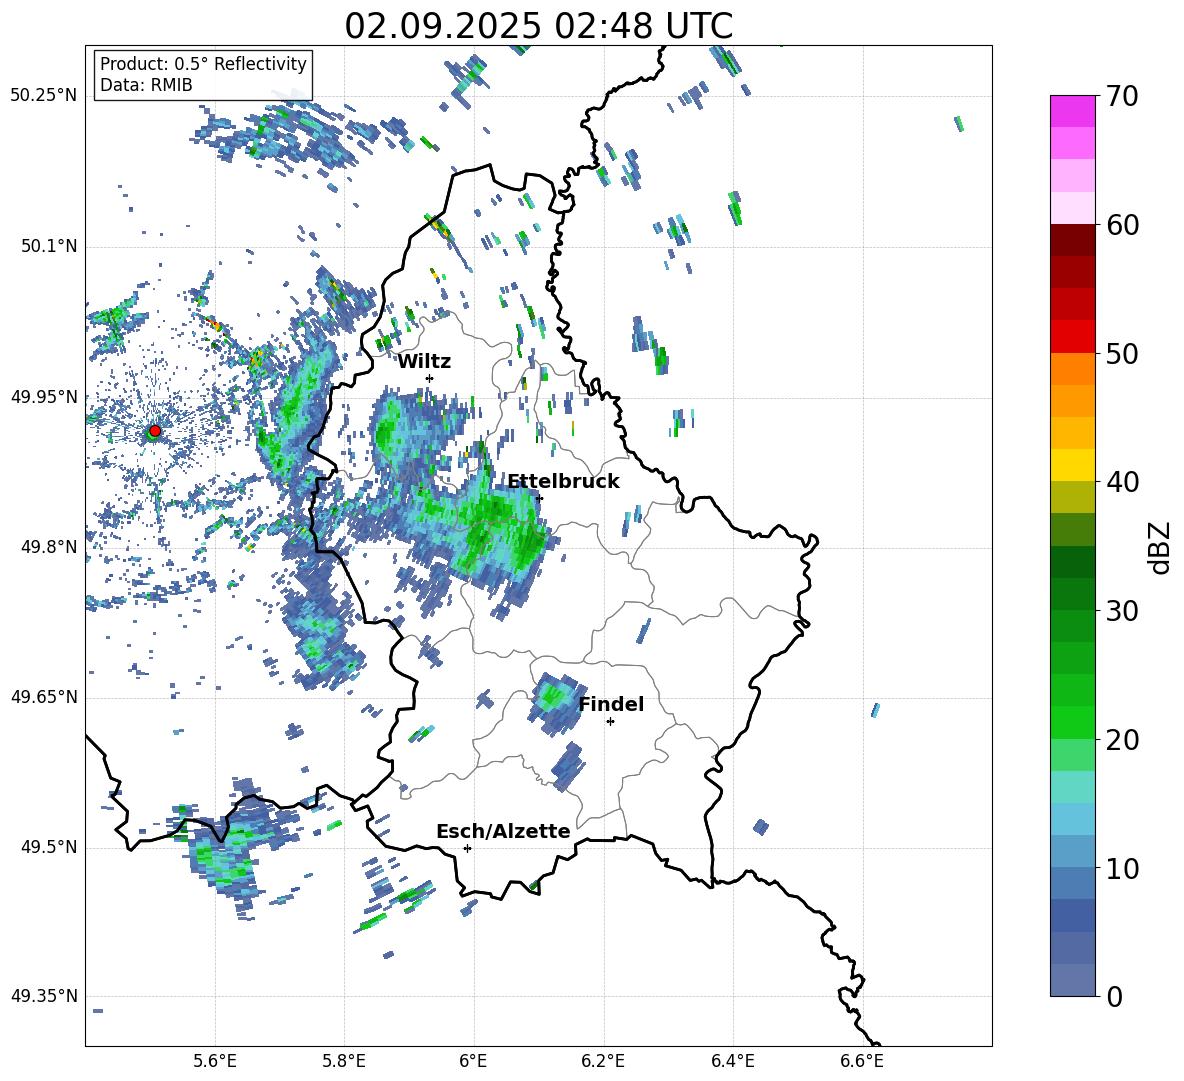1184x1081 pixels.
Task: Click the 6.4°E longitude label
Action: [x=733, y=1061]
